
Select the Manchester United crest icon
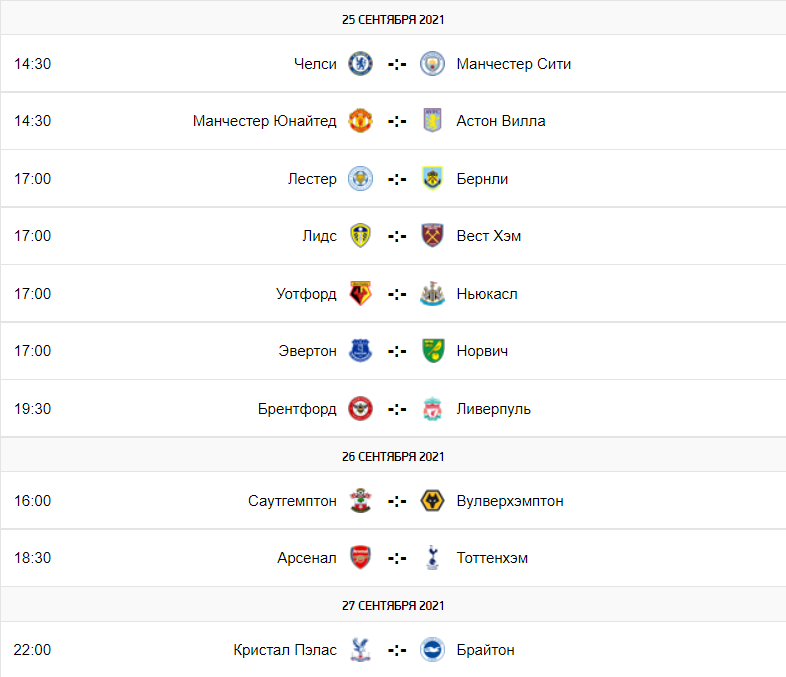[360, 121]
